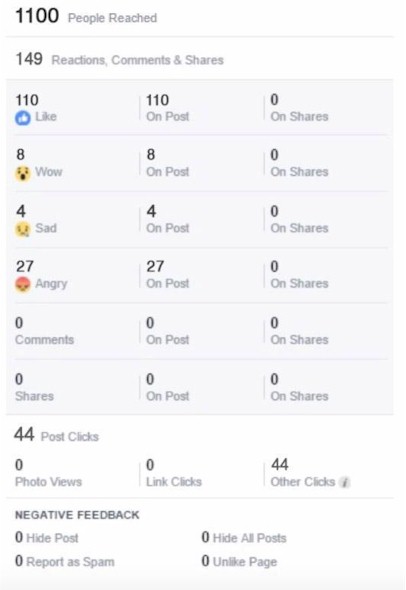Select the Shares row label
The width and height of the screenshot is (406, 590).
coord(34,396)
